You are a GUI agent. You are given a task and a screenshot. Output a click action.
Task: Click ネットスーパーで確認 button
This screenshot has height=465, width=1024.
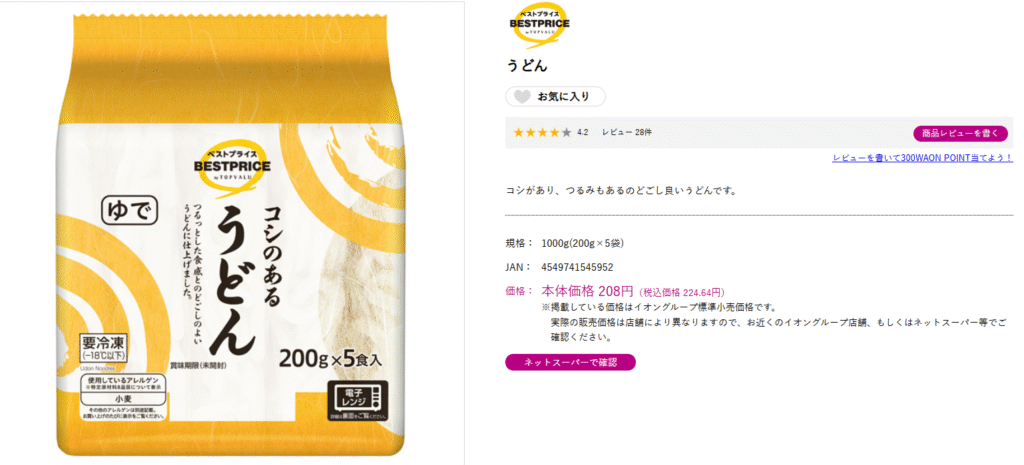(x=570, y=362)
